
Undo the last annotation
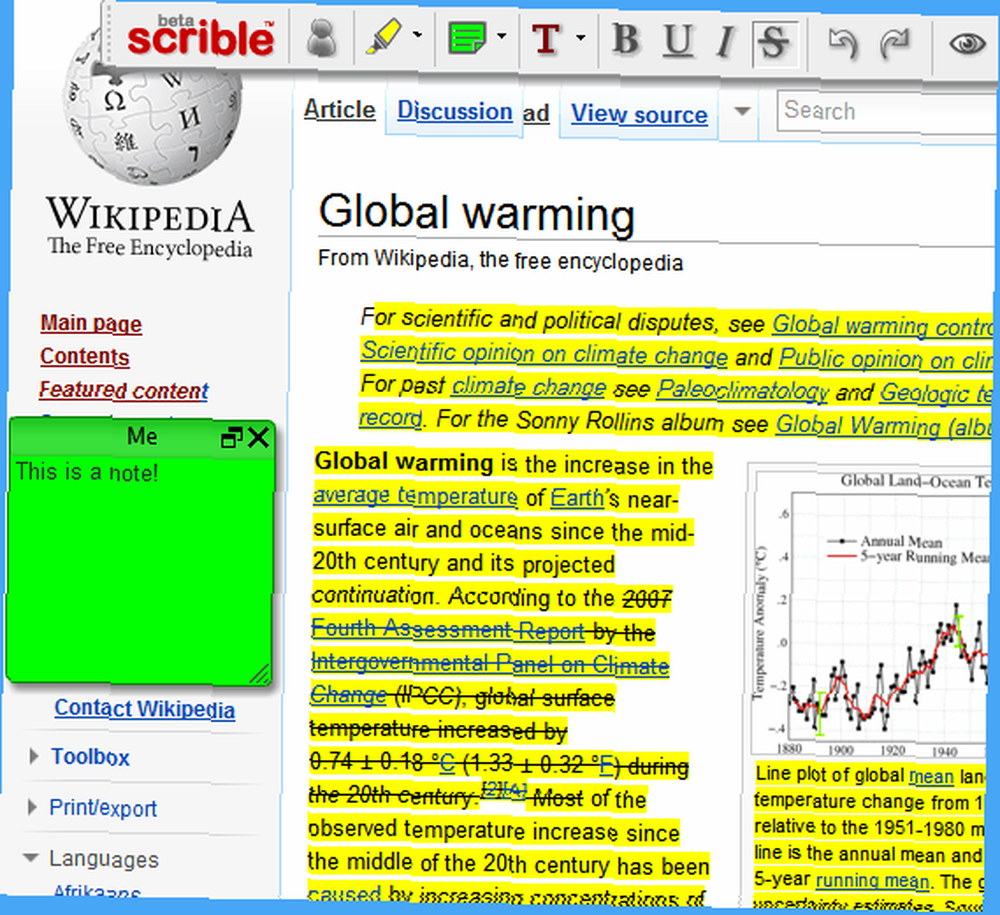click(x=842, y=44)
